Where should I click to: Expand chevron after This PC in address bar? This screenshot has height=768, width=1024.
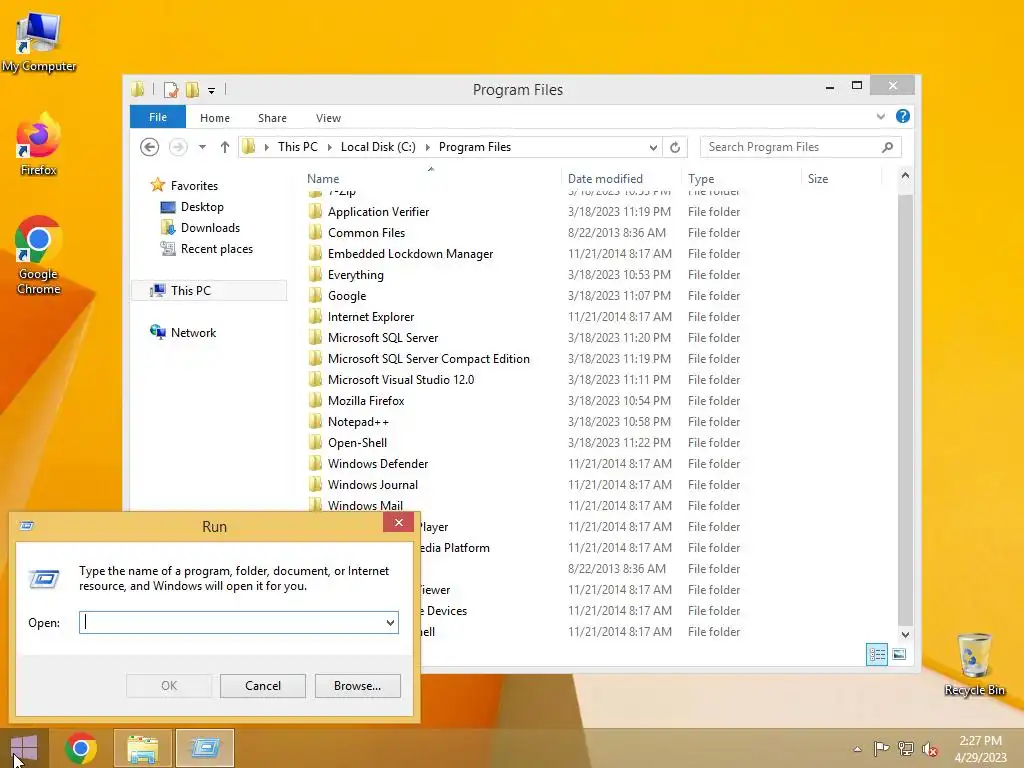tap(329, 147)
